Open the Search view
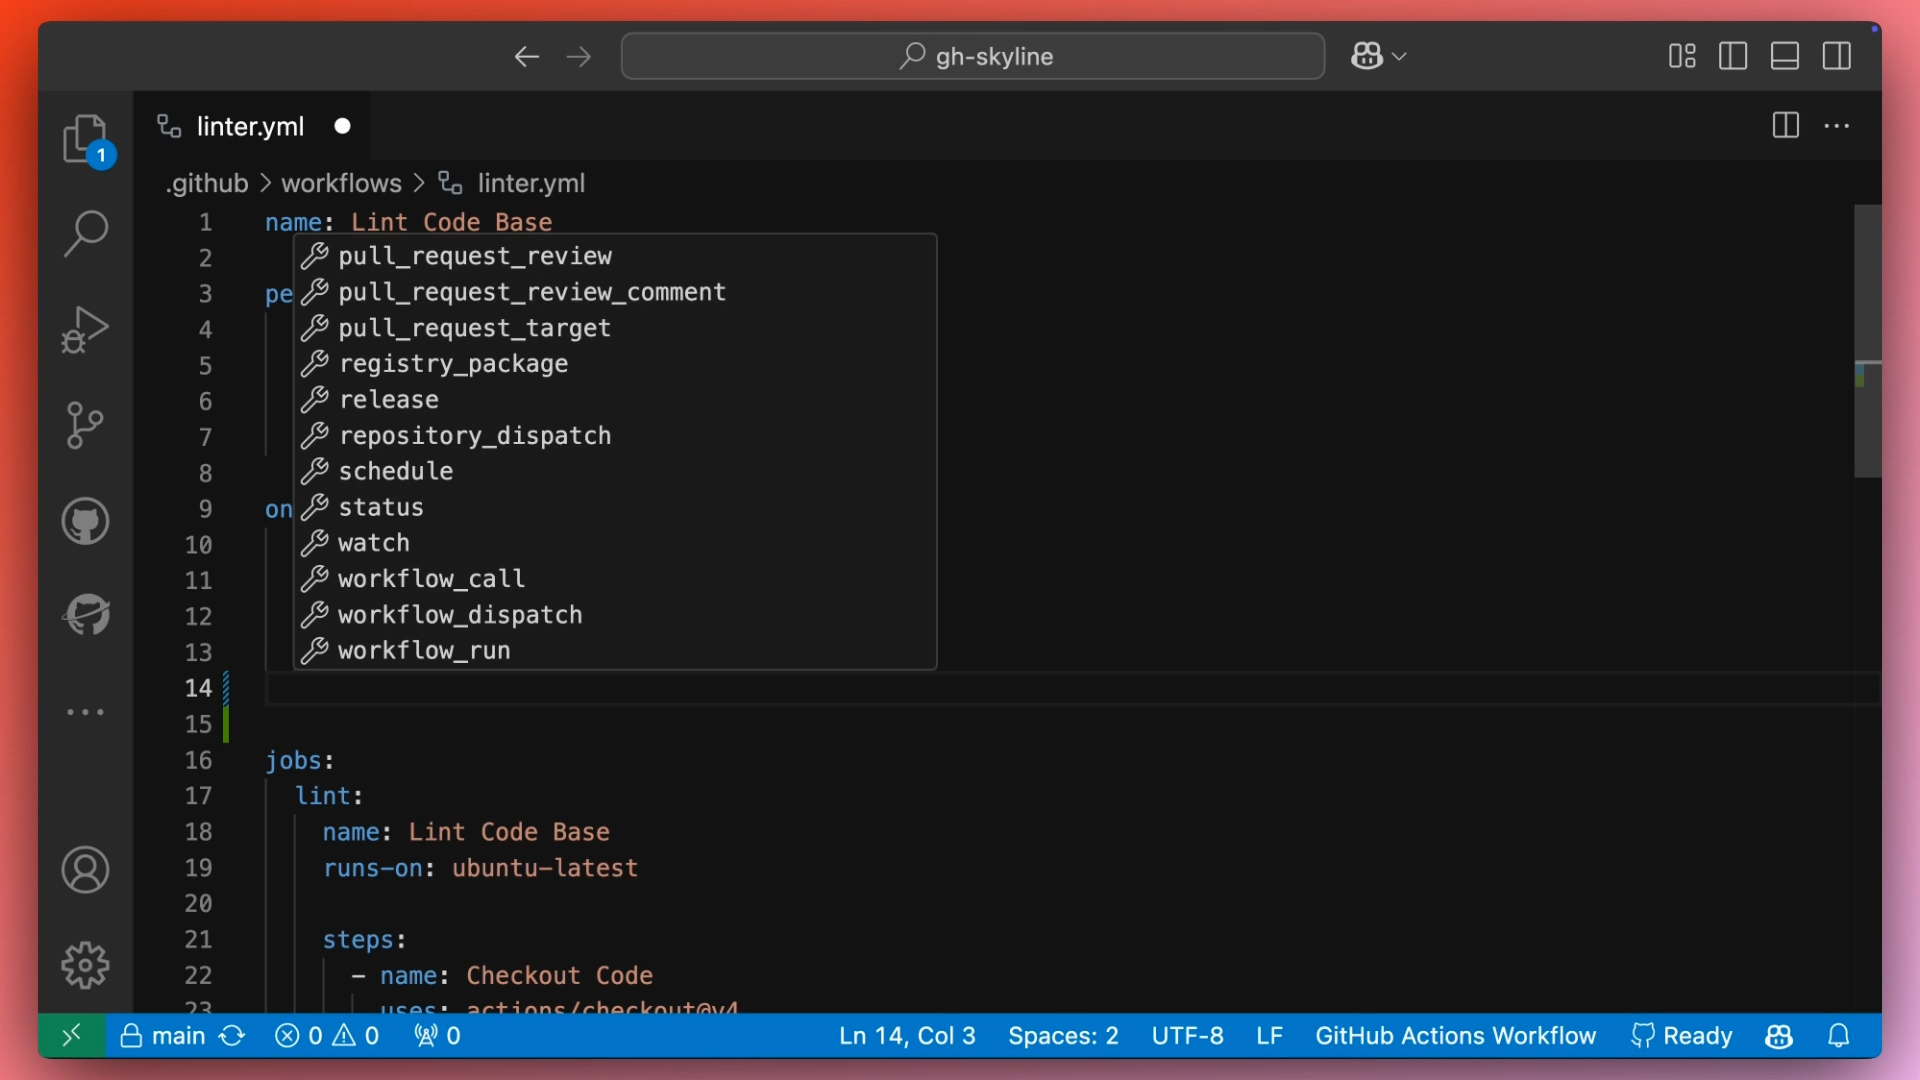 (86, 233)
